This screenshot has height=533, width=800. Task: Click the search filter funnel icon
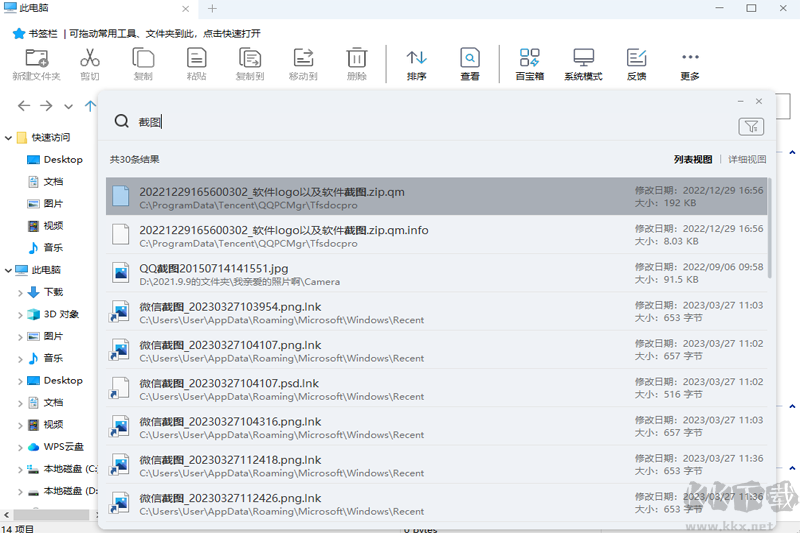pyautogui.click(x=750, y=126)
